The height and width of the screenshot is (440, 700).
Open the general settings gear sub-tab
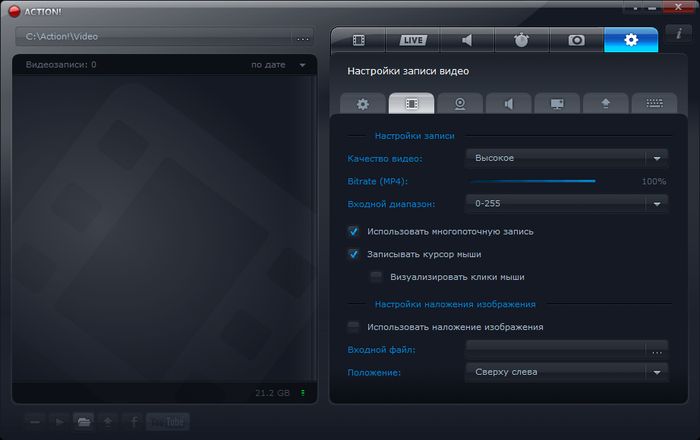click(x=363, y=103)
